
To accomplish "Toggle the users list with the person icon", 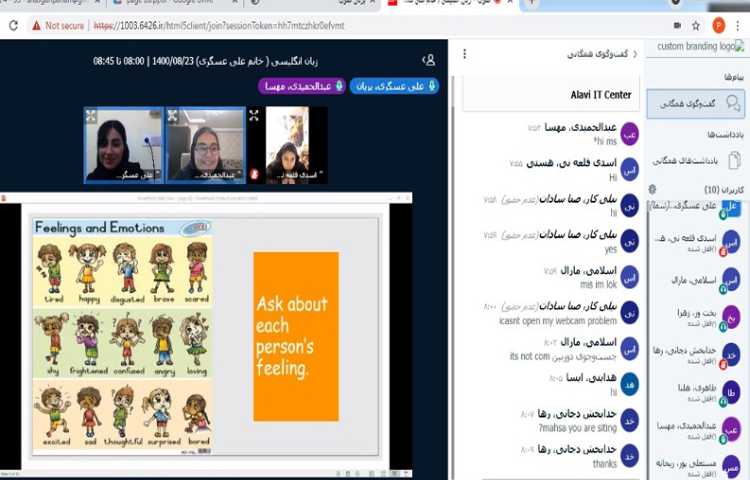I will click(429, 60).
